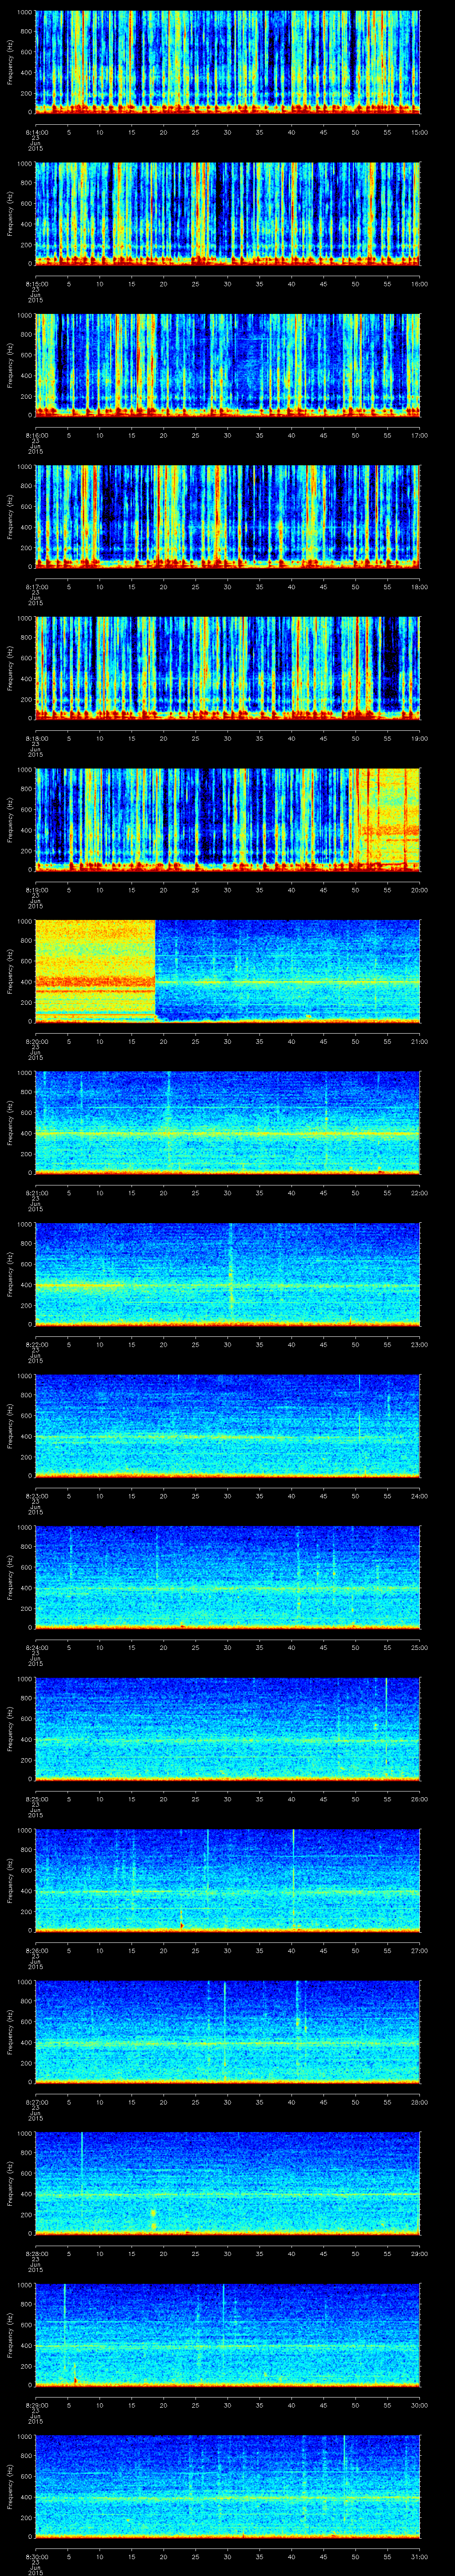Click the spectrogram panel starting at 8:25:00
Viewport: 455px width, 2576px height.
tap(228, 1729)
